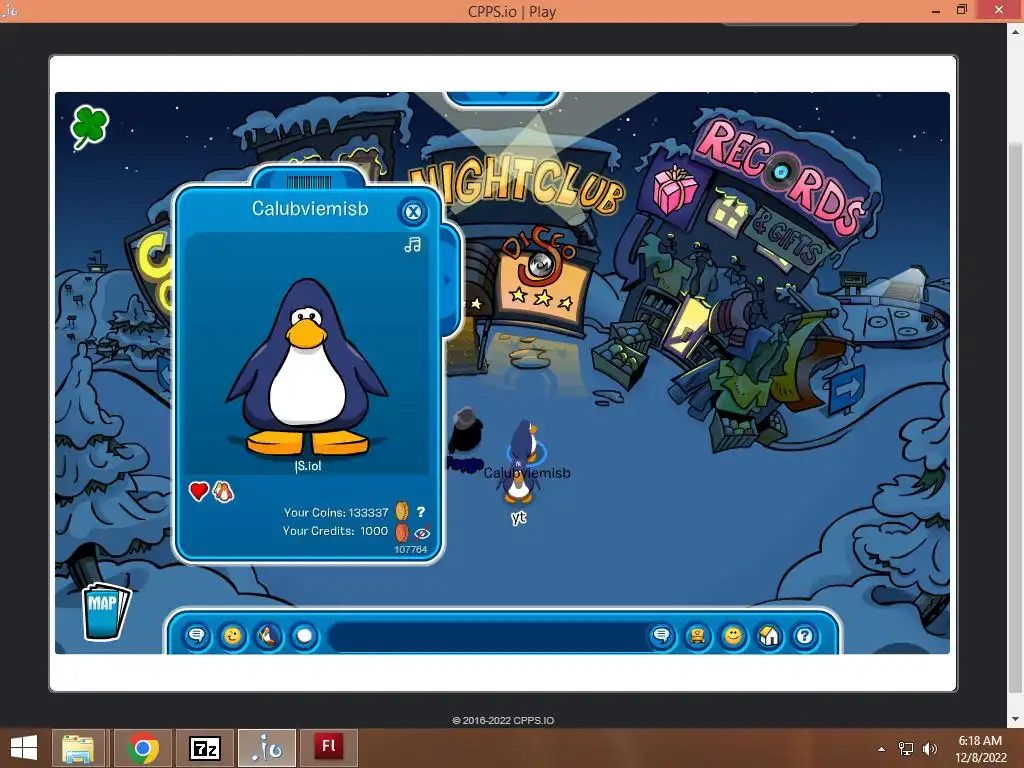Open Adobe Flash from the taskbar
Image resolution: width=1024 pixels, height=768 pixels.
coord(329,748)
